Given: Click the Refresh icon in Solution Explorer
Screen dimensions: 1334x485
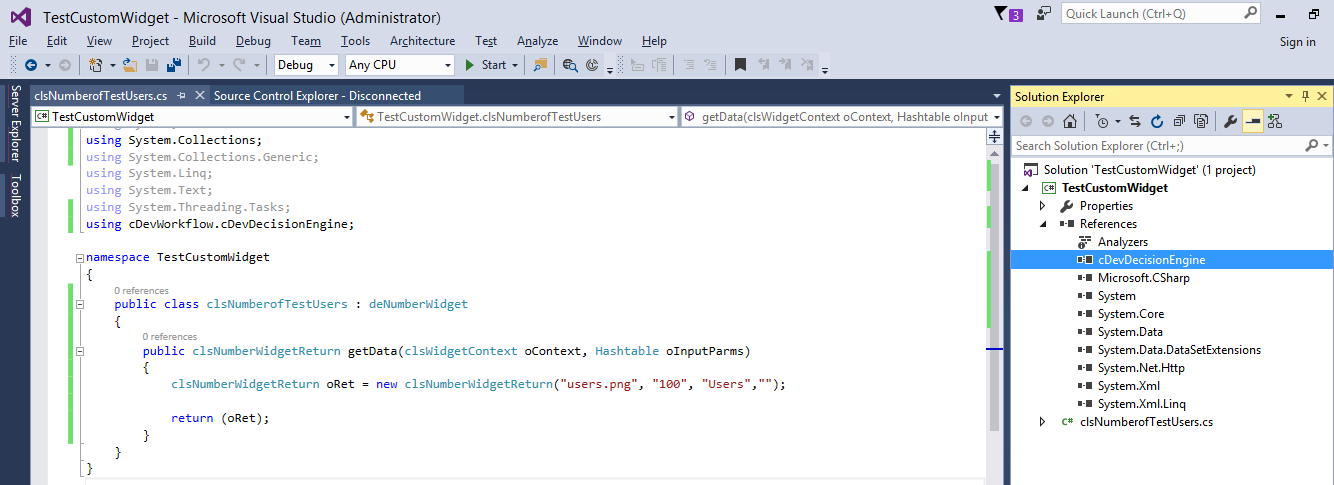Looking at the screenshot, I should 1157,121.
